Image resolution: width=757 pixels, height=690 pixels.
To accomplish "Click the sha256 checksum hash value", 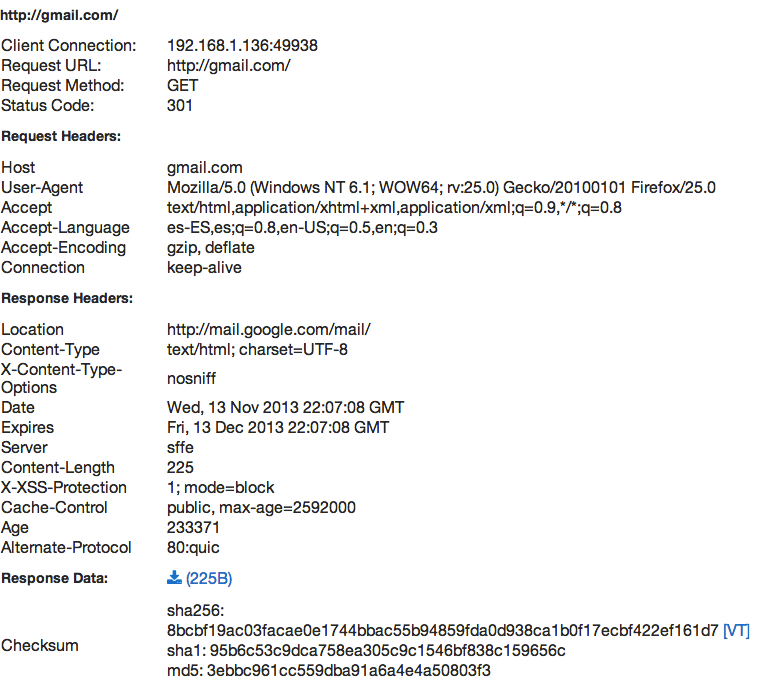I will click(x=442, y=631).
